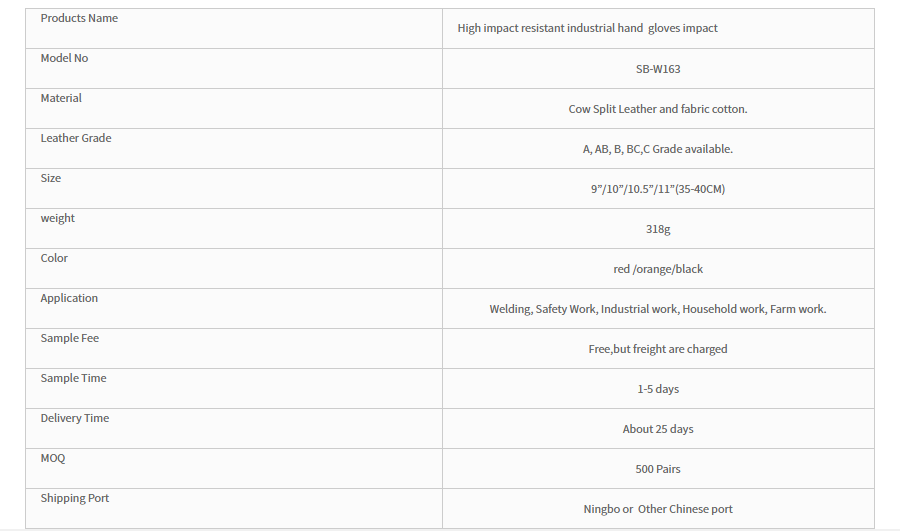Click the Material row label
This screenshot has height=531, width=900.
tap(61, 98)
